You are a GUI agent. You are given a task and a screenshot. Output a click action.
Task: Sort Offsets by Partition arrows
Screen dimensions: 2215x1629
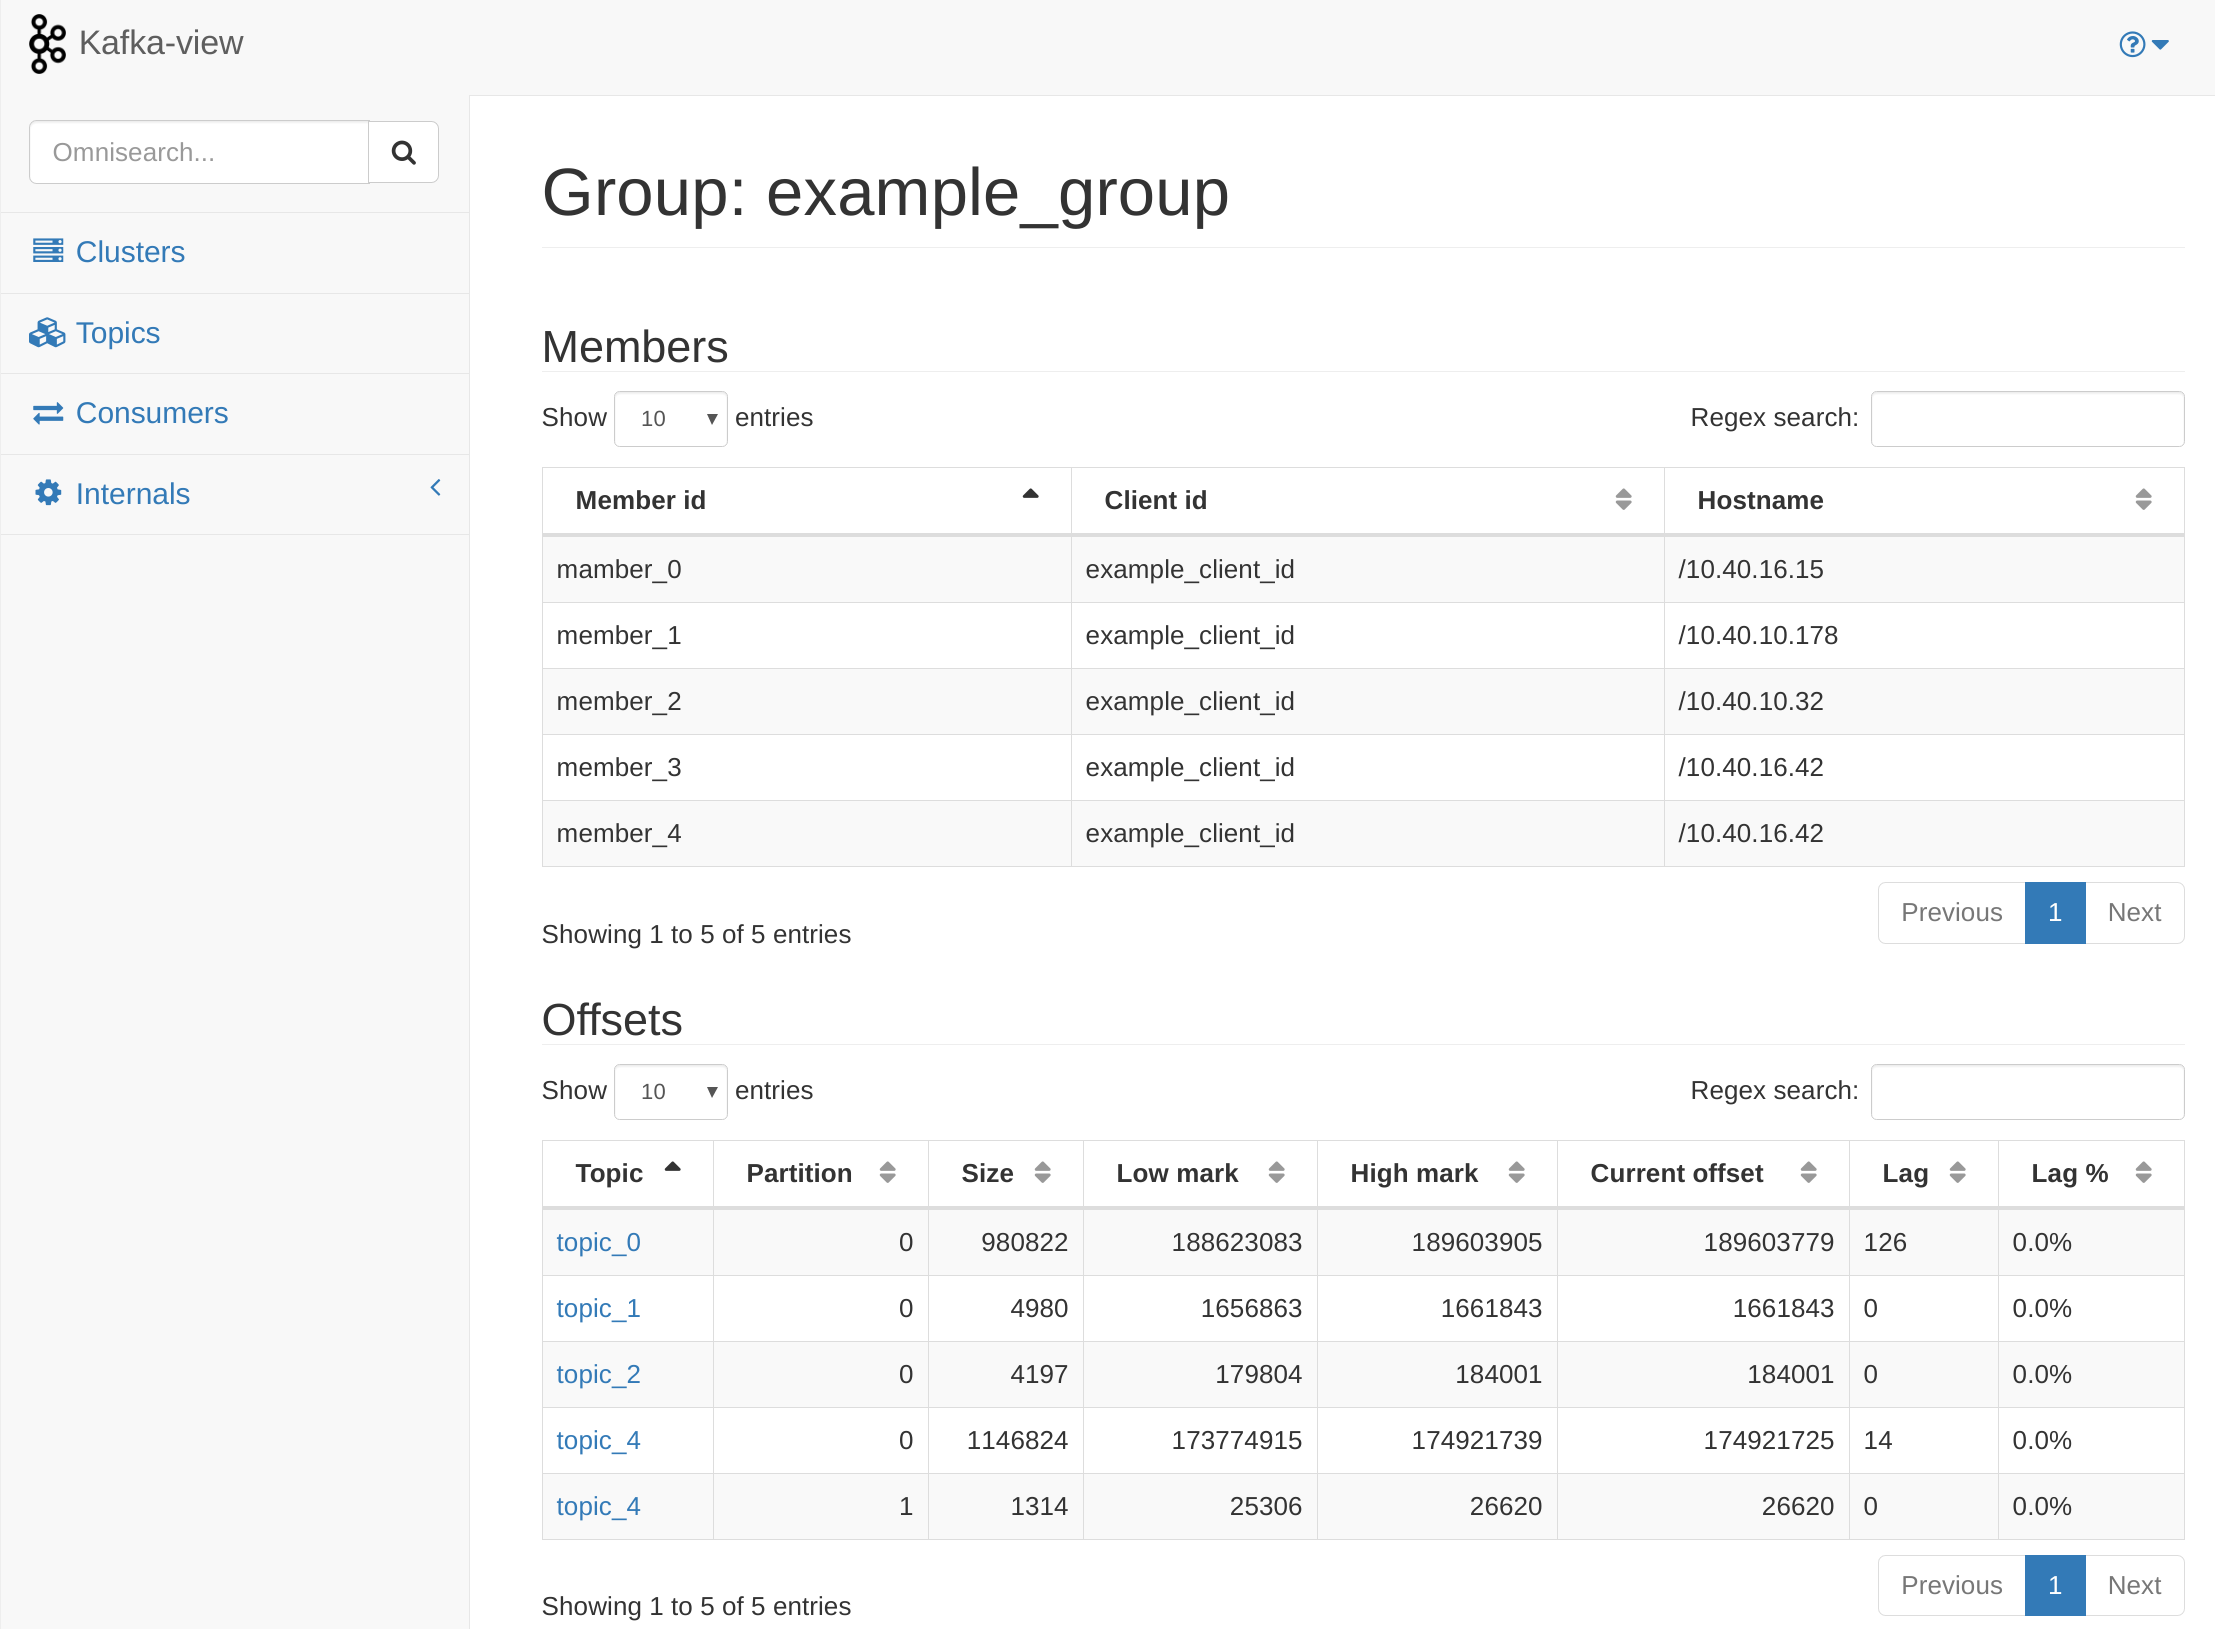pos(887,1172)
